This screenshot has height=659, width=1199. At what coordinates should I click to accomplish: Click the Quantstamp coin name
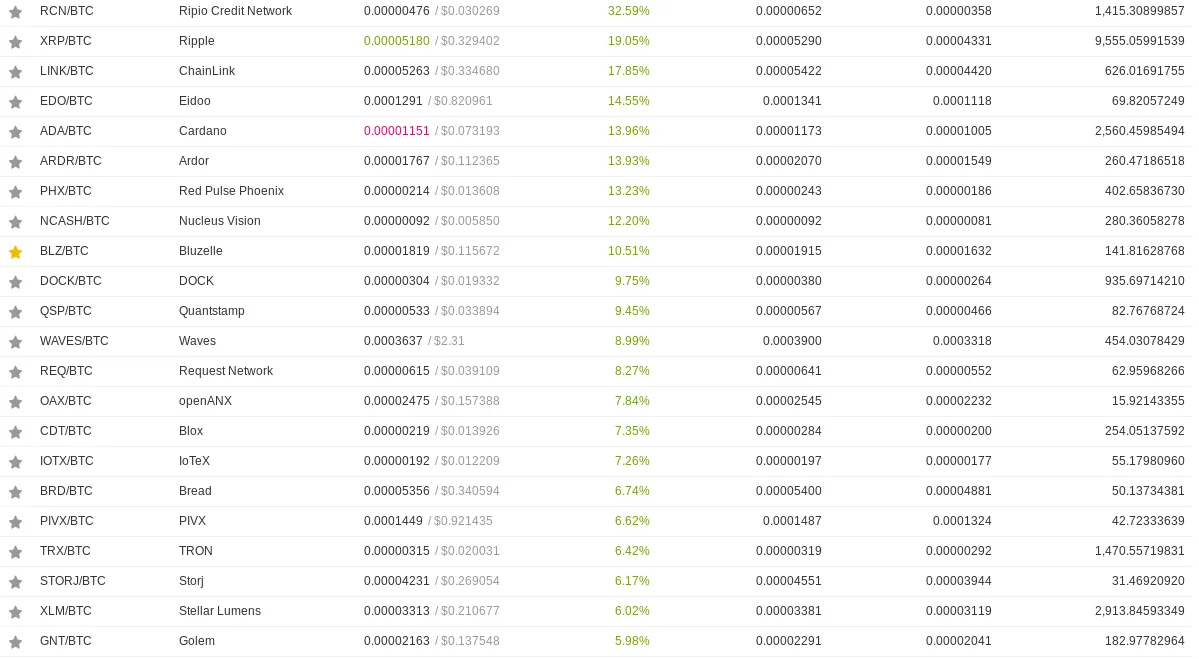212,311
